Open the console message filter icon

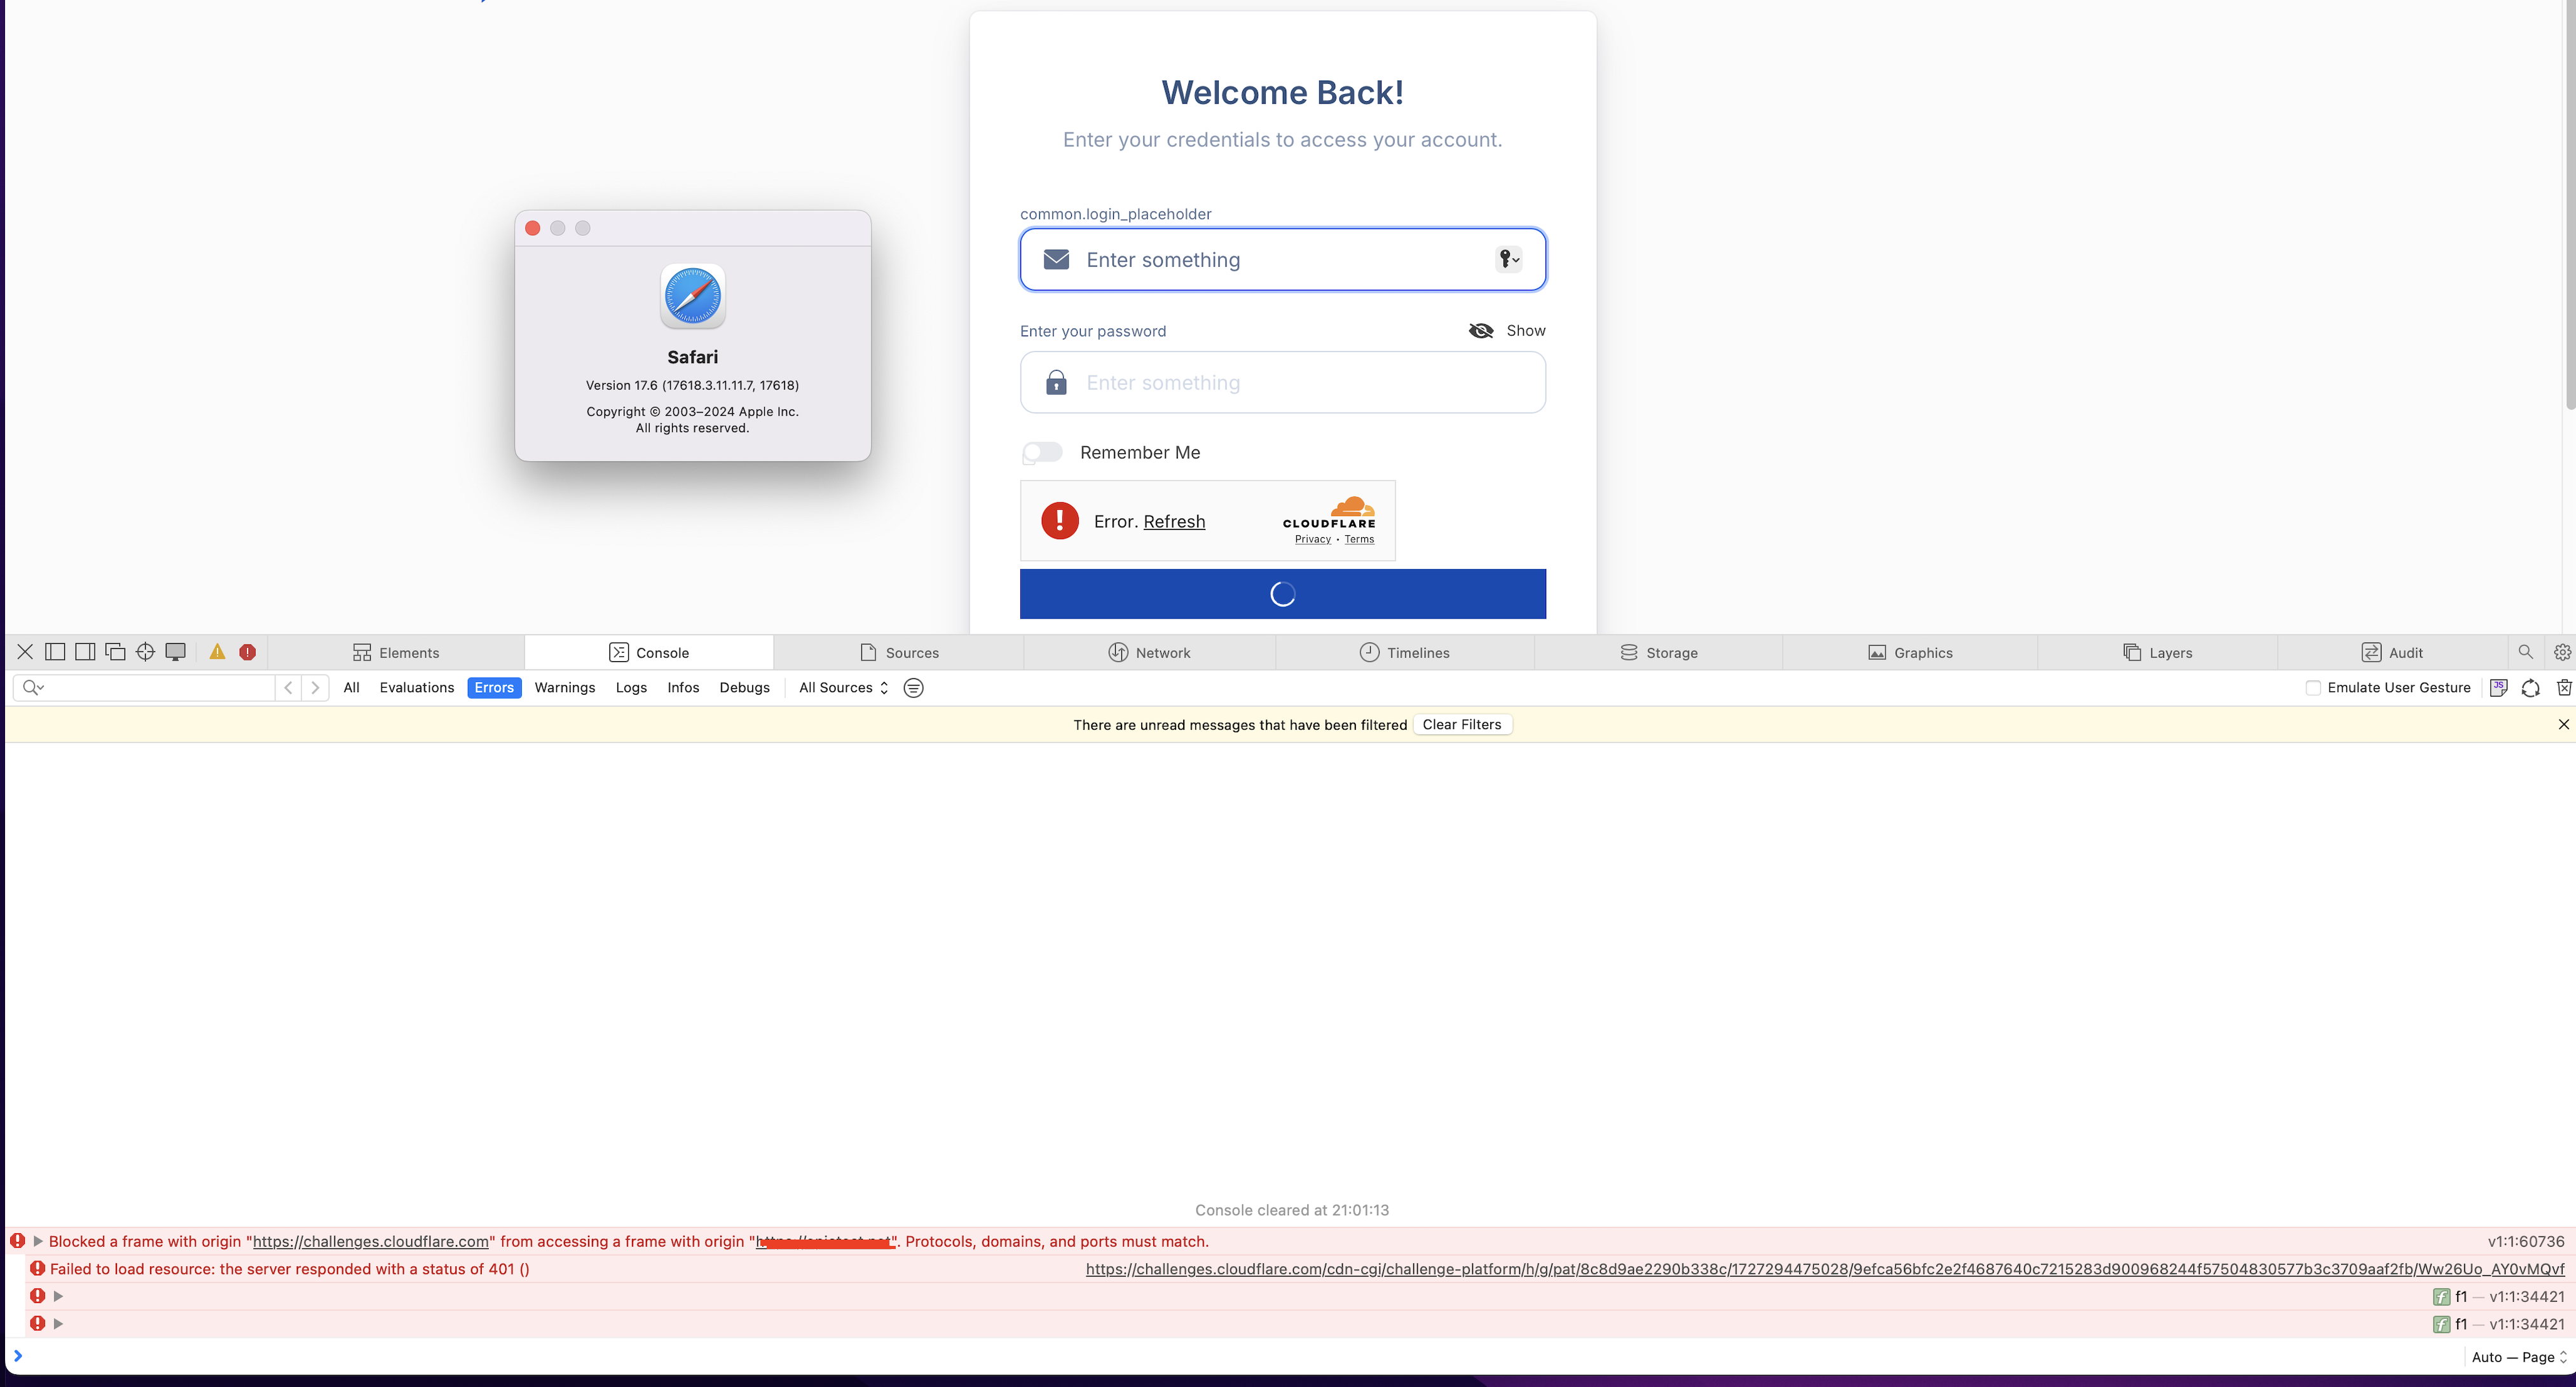912,687
